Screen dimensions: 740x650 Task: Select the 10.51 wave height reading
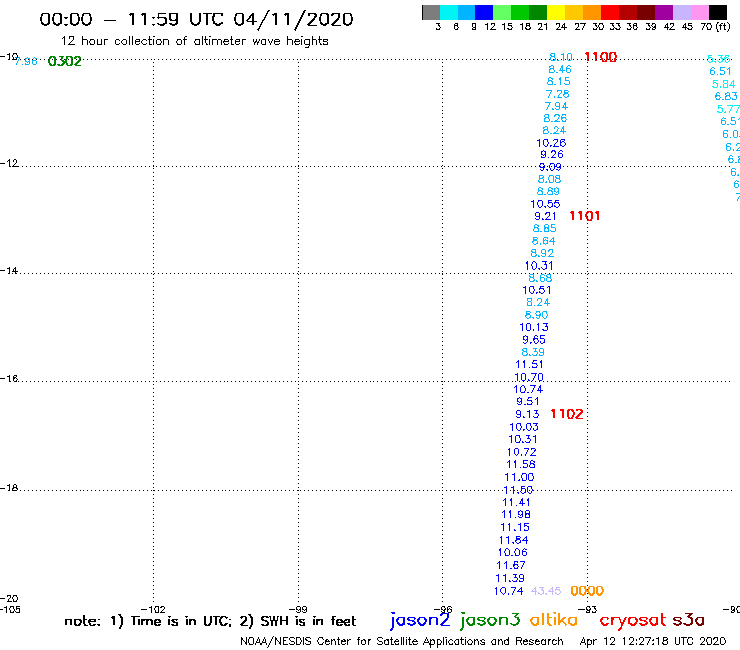pos(537,290)
